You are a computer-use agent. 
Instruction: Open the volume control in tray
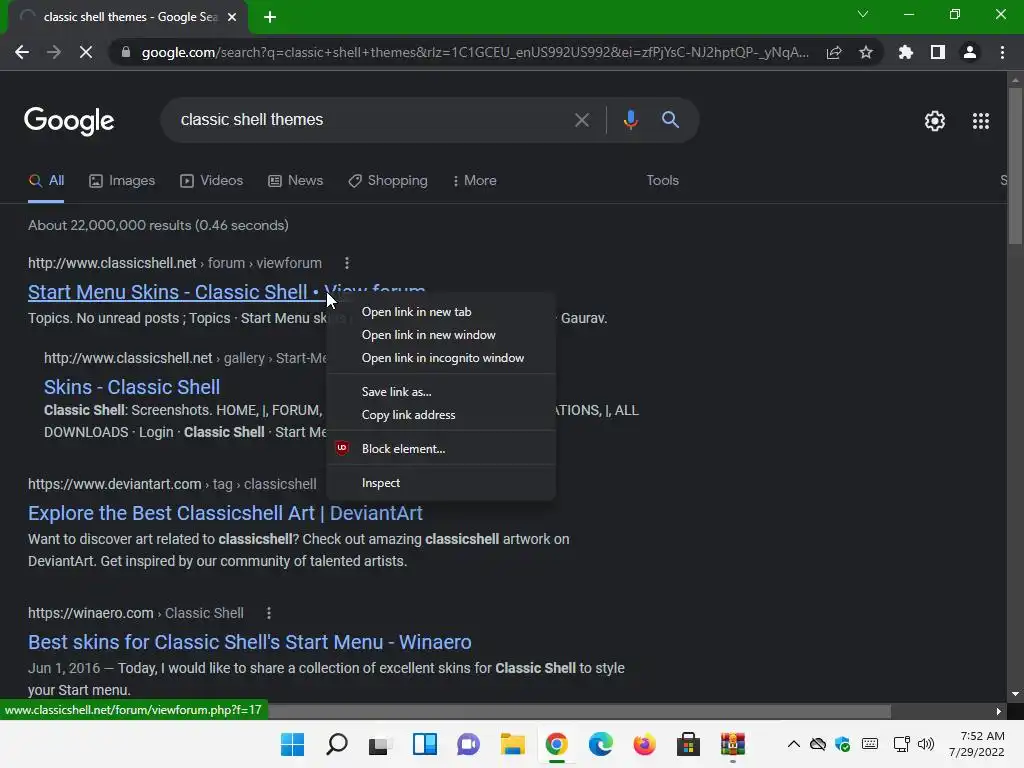tap(926, 744)
